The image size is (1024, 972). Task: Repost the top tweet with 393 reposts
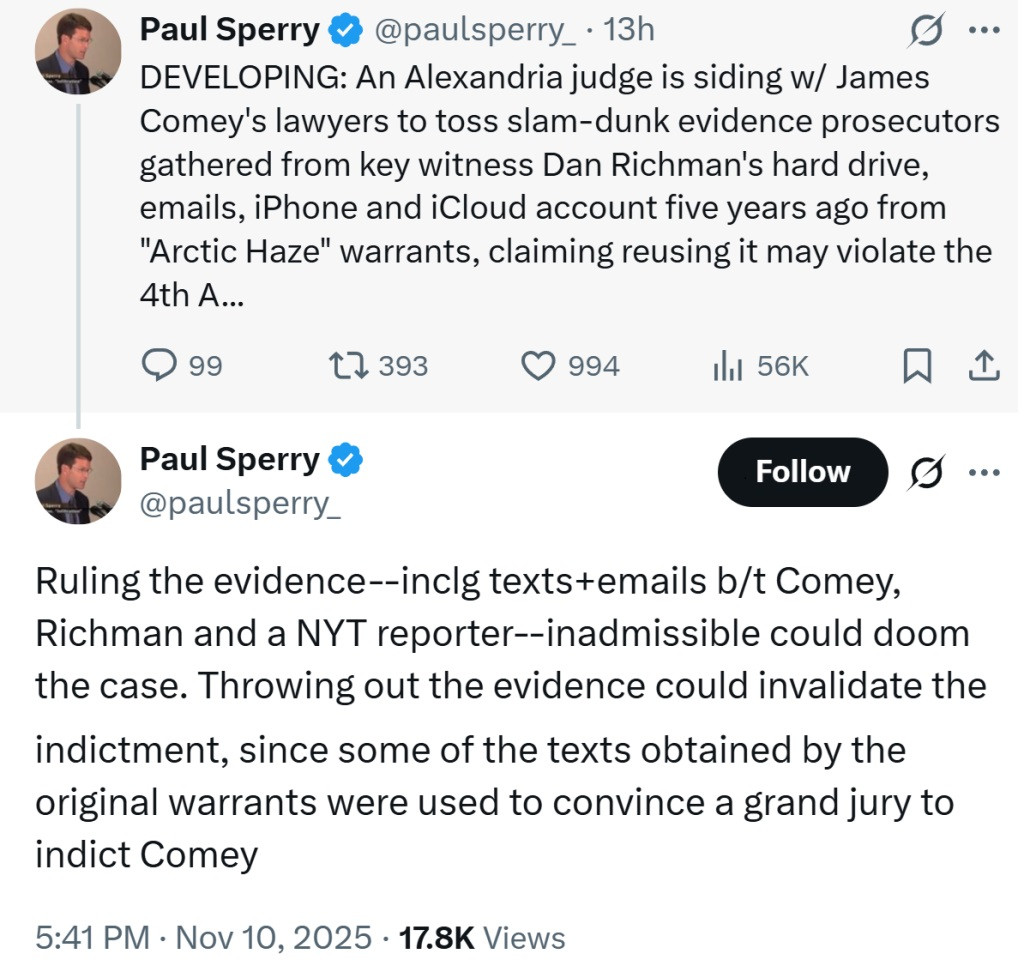click(354, 367)
